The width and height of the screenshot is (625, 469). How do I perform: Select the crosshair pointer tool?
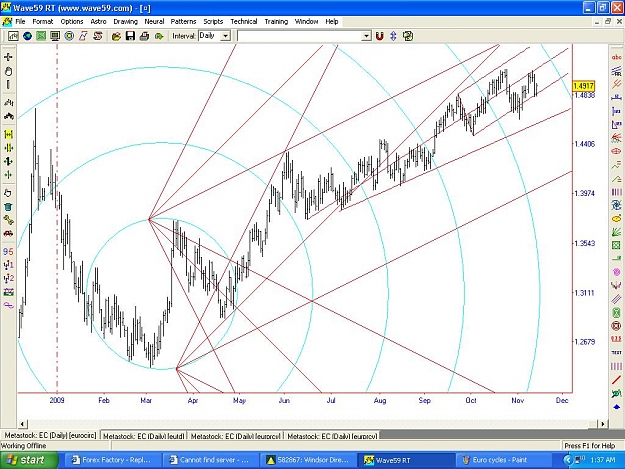click(x=8, y=57)
